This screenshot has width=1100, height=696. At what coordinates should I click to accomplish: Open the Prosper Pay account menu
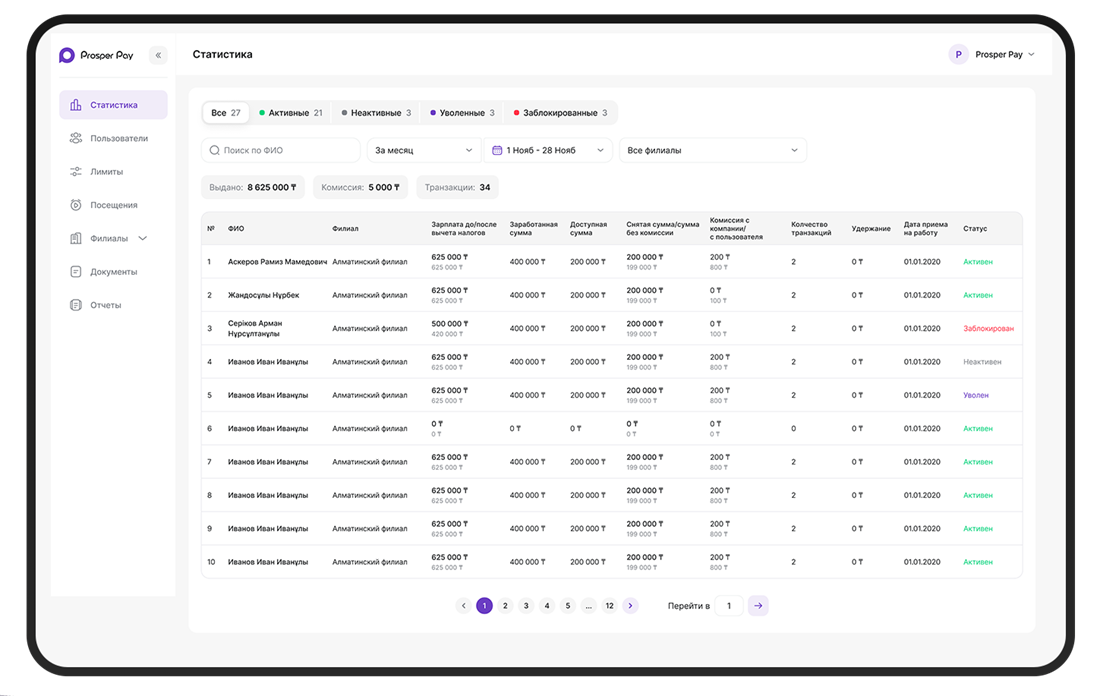991,54
